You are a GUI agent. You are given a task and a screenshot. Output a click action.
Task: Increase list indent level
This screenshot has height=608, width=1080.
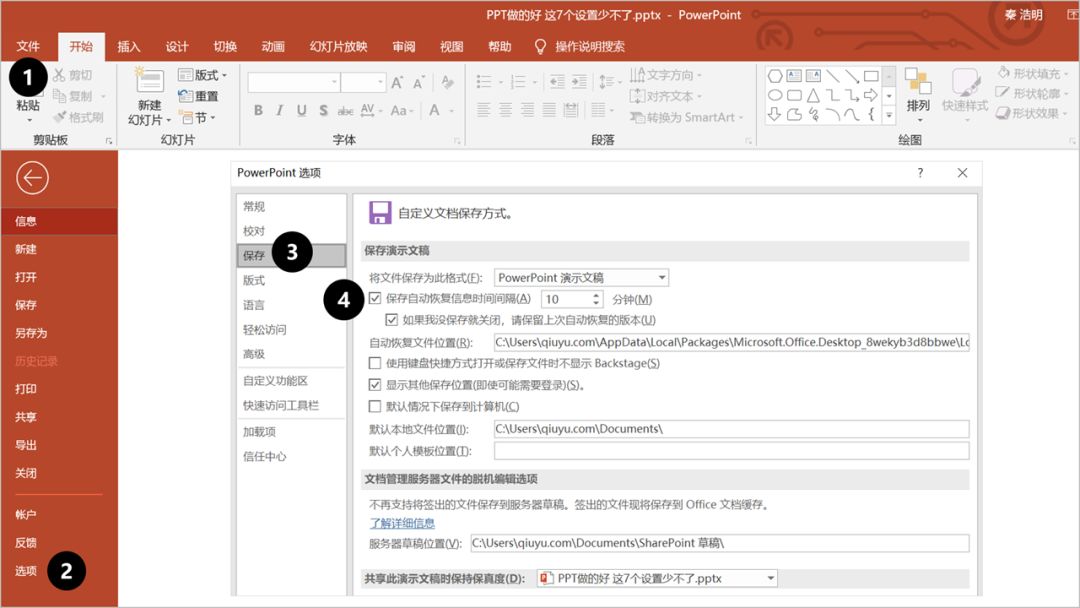[x=579, y=82]
